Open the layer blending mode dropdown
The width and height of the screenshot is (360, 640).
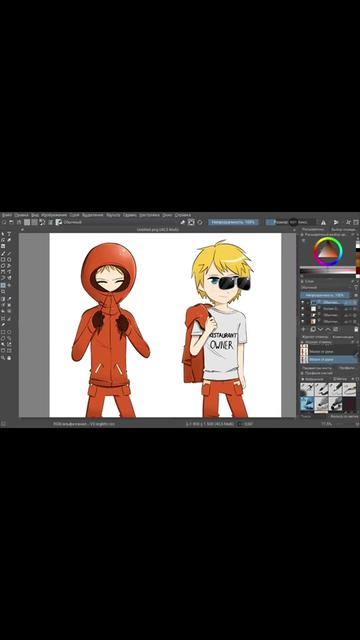[326, 287]
